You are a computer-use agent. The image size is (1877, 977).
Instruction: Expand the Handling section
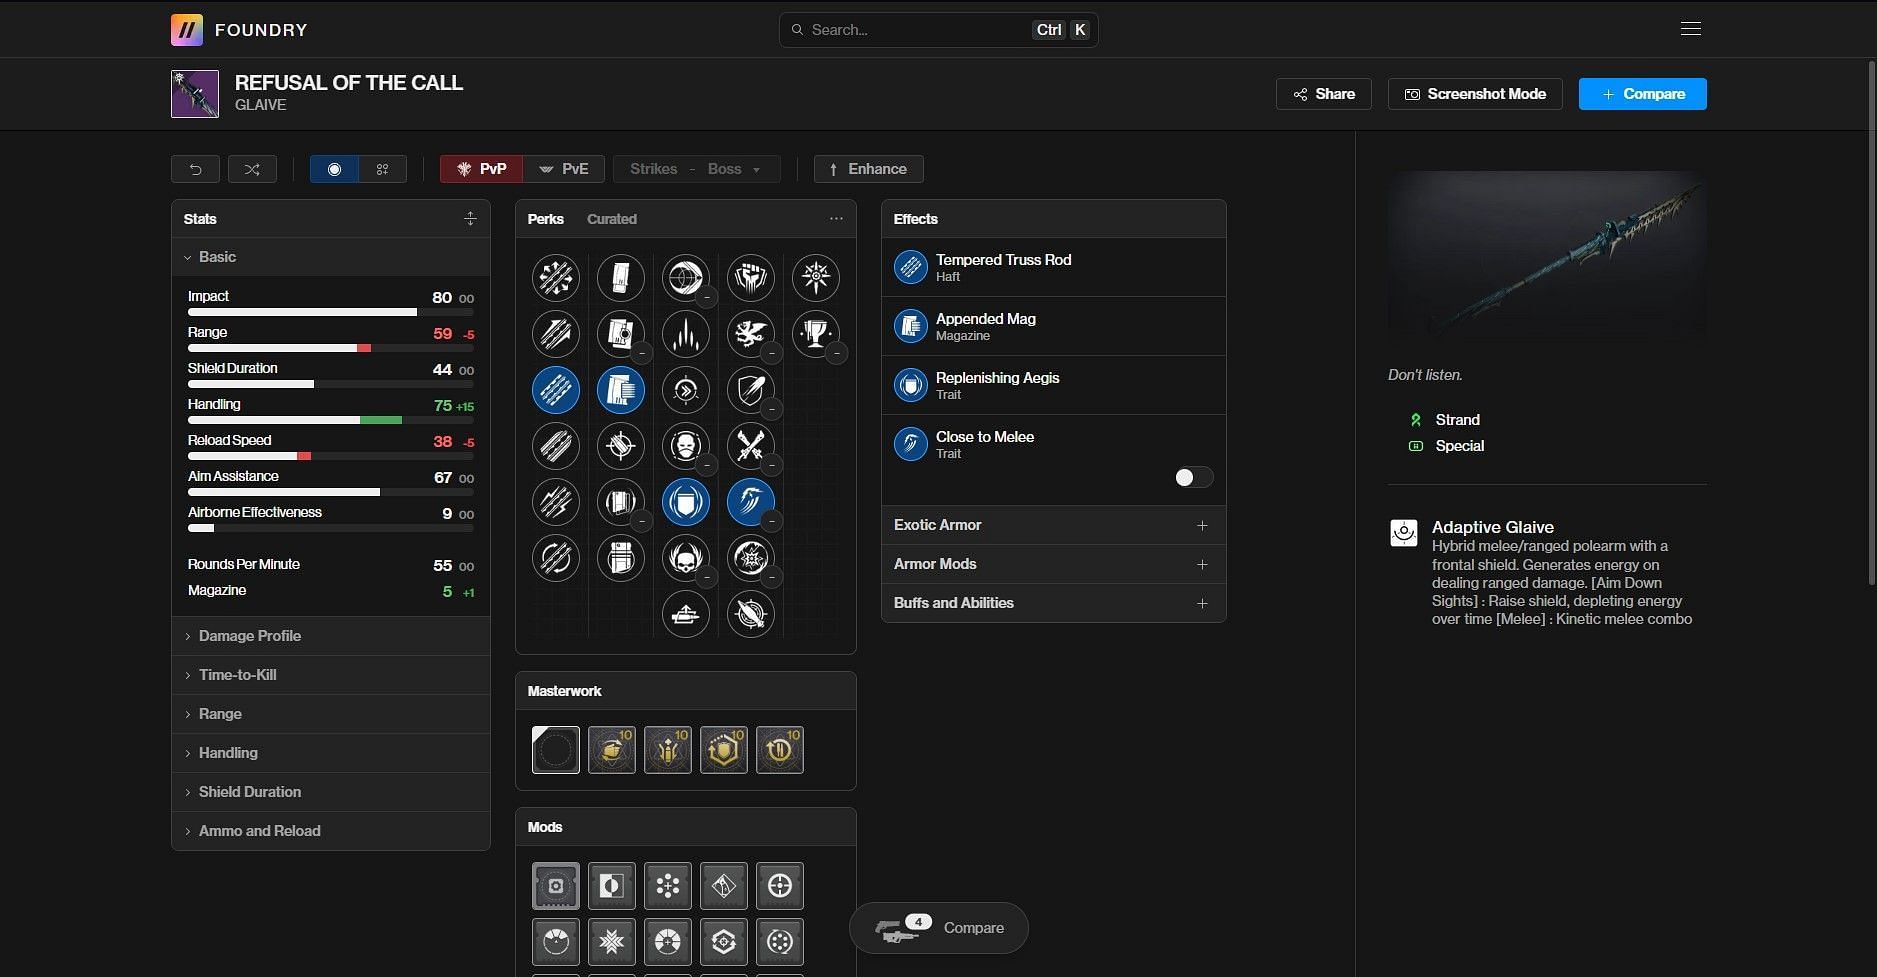pos(331,753)
